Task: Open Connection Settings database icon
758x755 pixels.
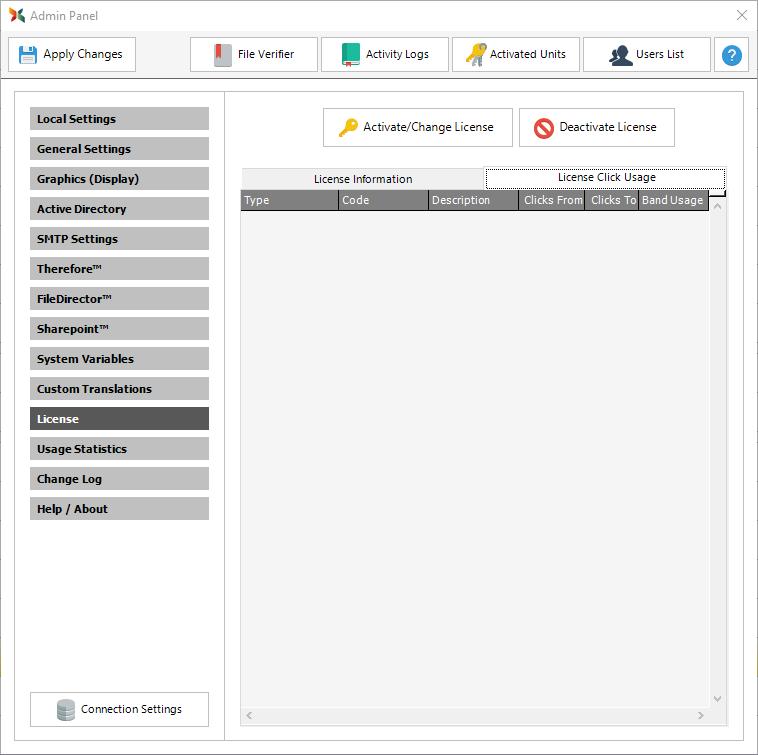Action: click(66, 710)
